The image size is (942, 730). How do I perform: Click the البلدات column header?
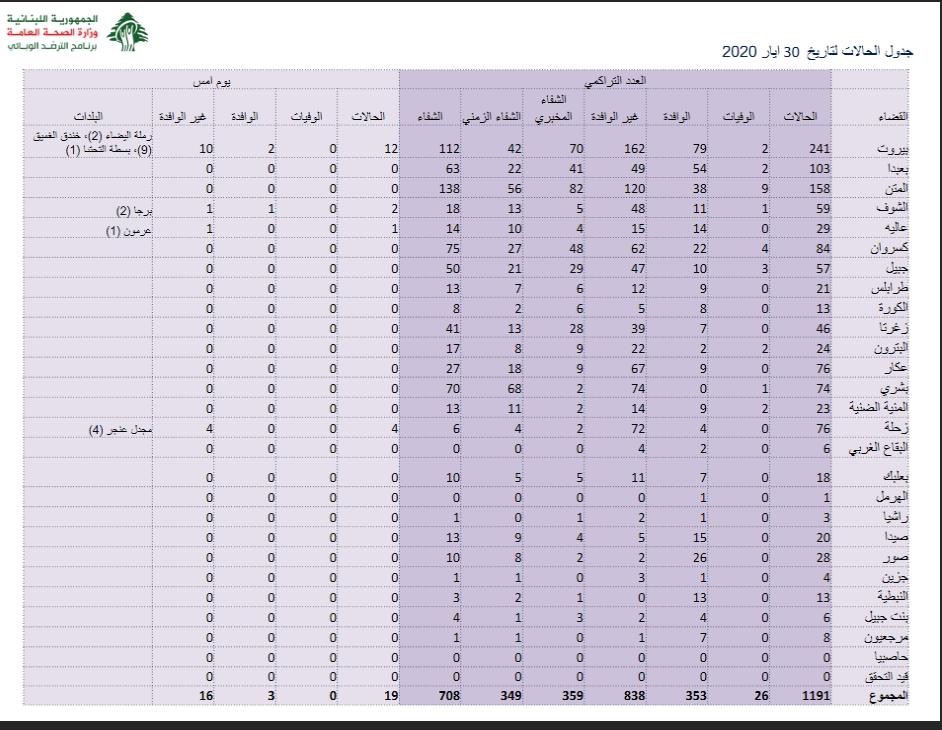tap(99, 117)
